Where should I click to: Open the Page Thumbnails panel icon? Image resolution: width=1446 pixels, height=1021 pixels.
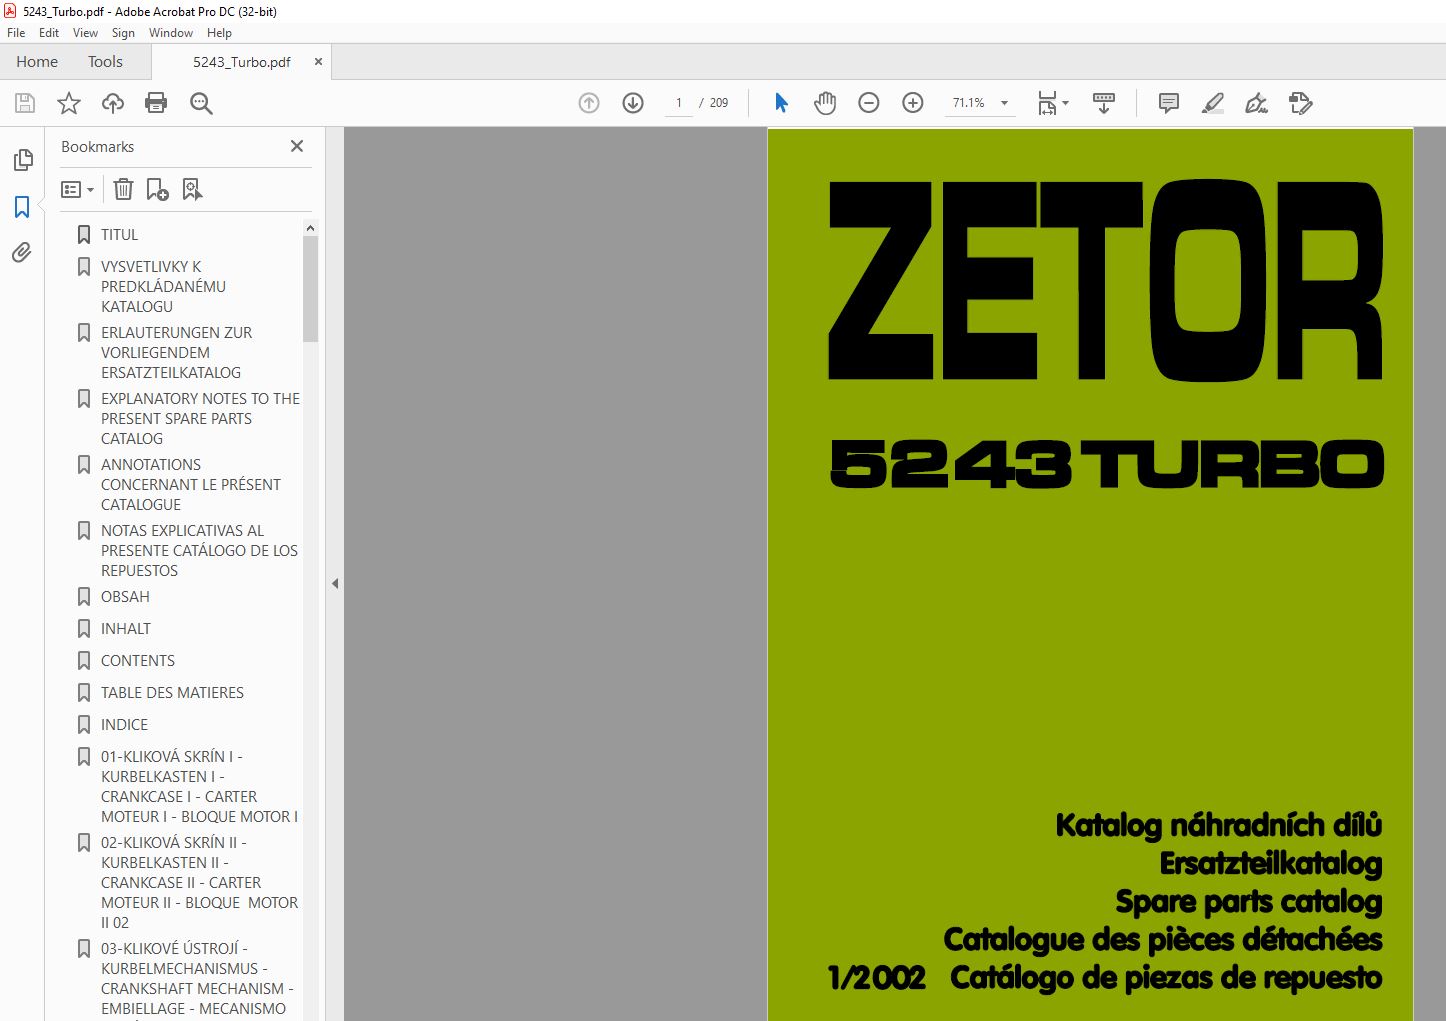(22, 160)
